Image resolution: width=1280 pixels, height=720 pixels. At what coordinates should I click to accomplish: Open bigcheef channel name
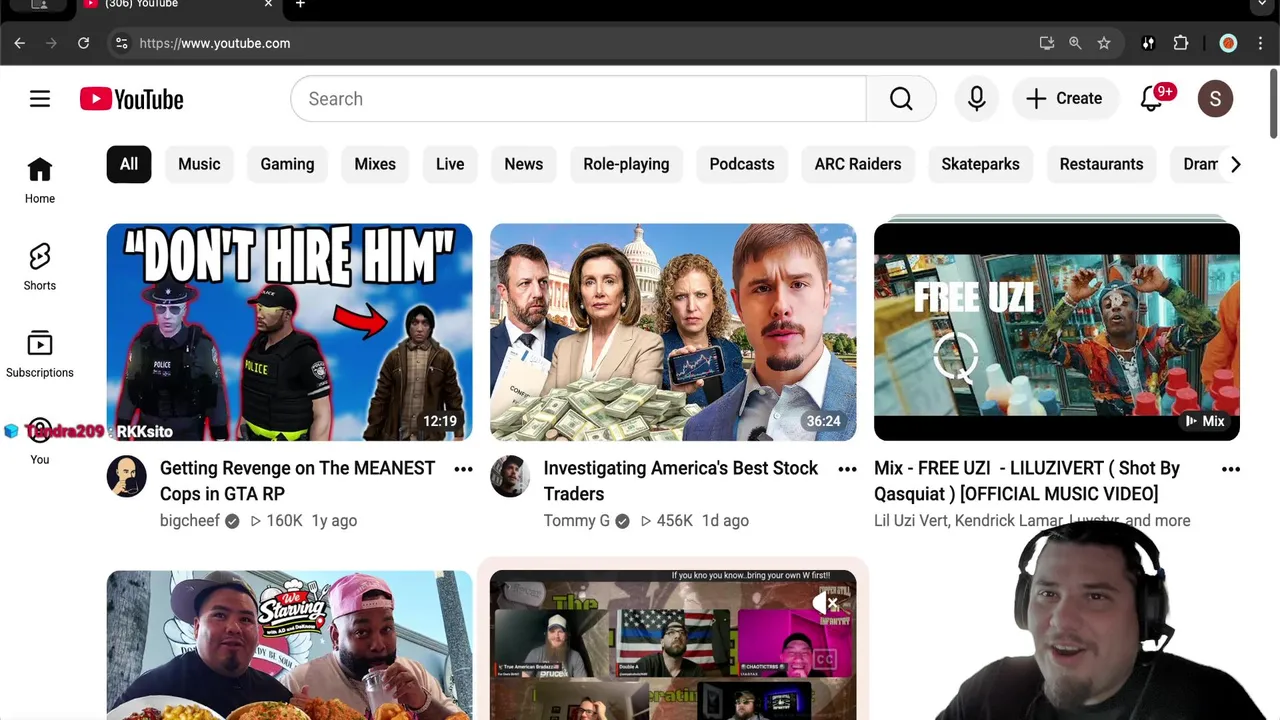(190, 521)
